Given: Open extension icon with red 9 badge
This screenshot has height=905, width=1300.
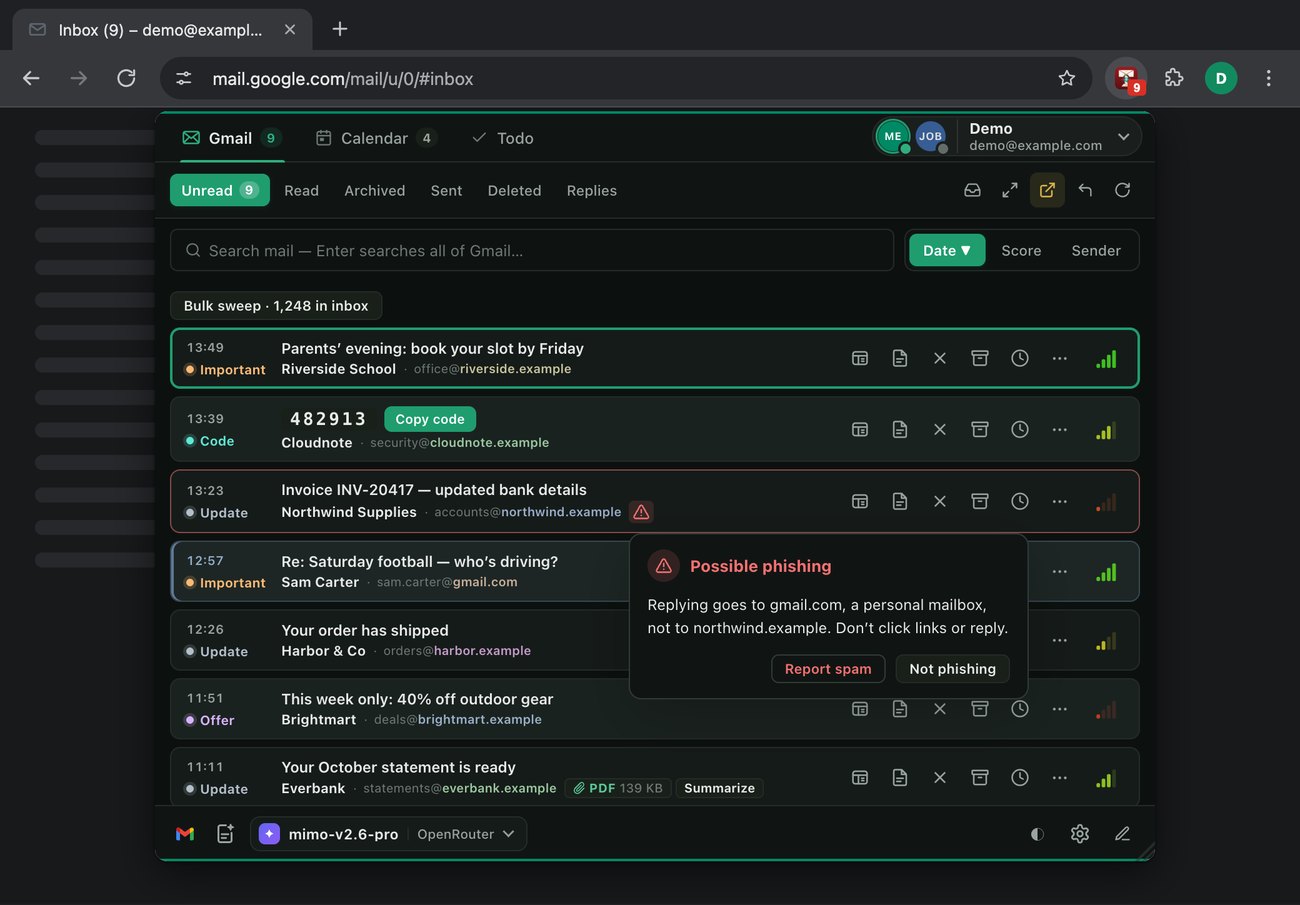Looking at the screenshot, I should click(1127, 78).
